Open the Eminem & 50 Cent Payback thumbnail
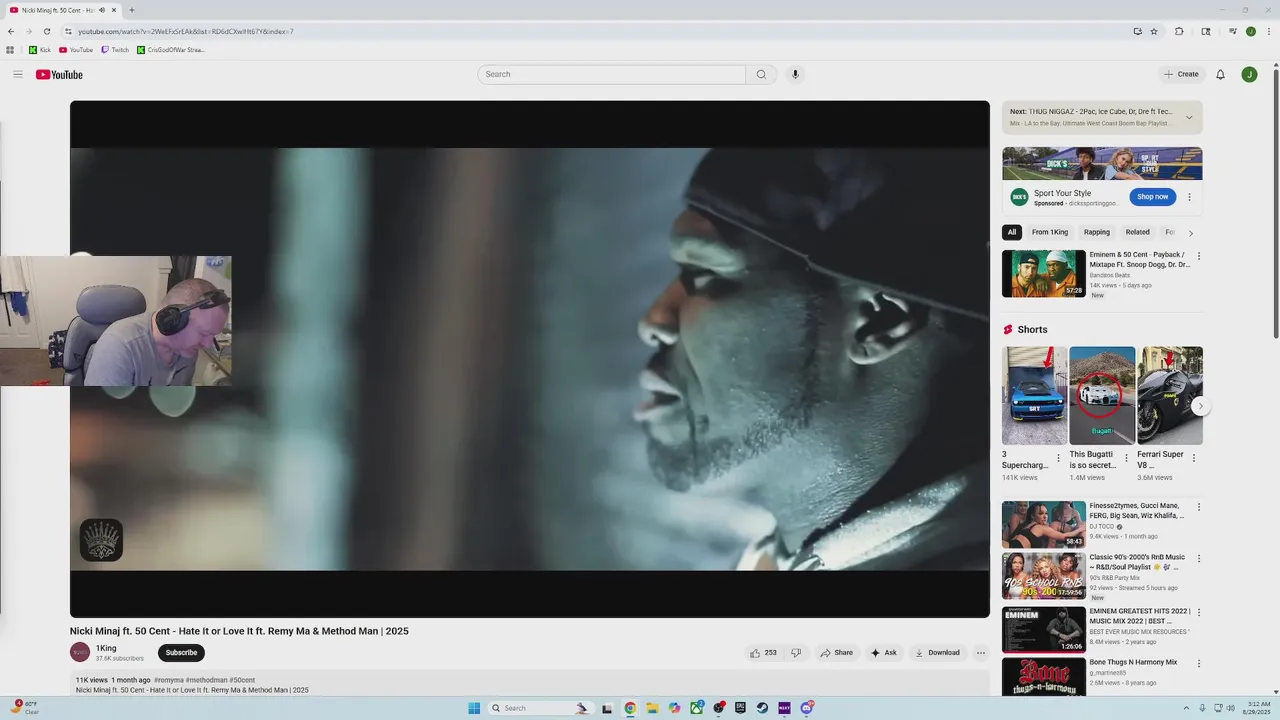 (1044, 274)
